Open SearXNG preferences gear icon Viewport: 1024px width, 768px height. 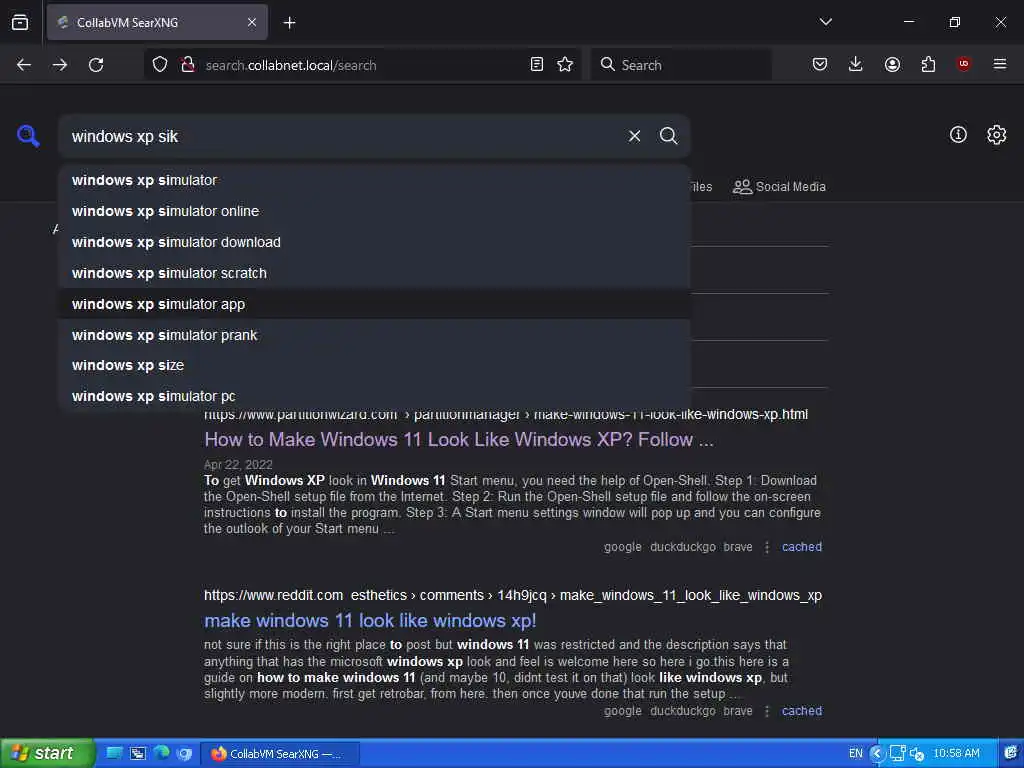point(996,135)
